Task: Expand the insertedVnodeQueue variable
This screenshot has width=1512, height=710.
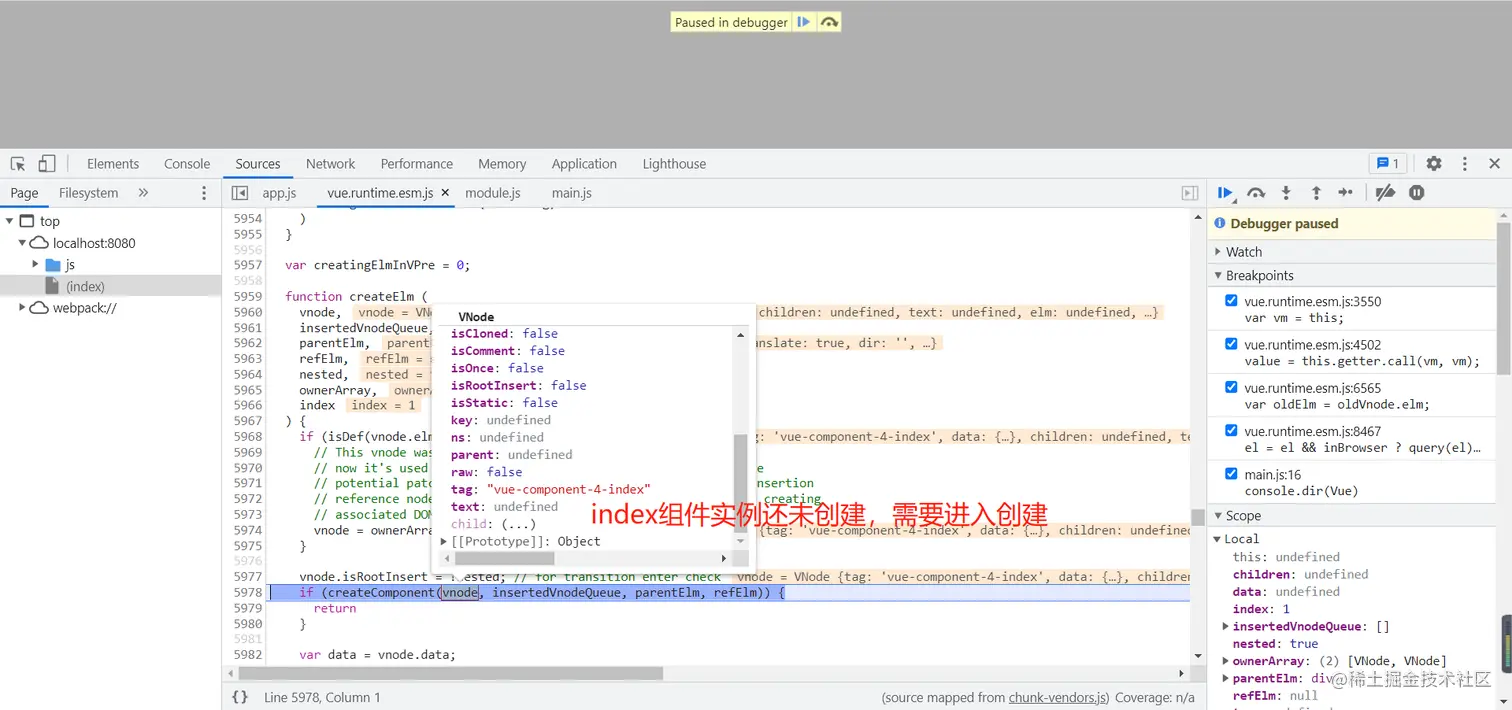Action: click(1227, 627)
